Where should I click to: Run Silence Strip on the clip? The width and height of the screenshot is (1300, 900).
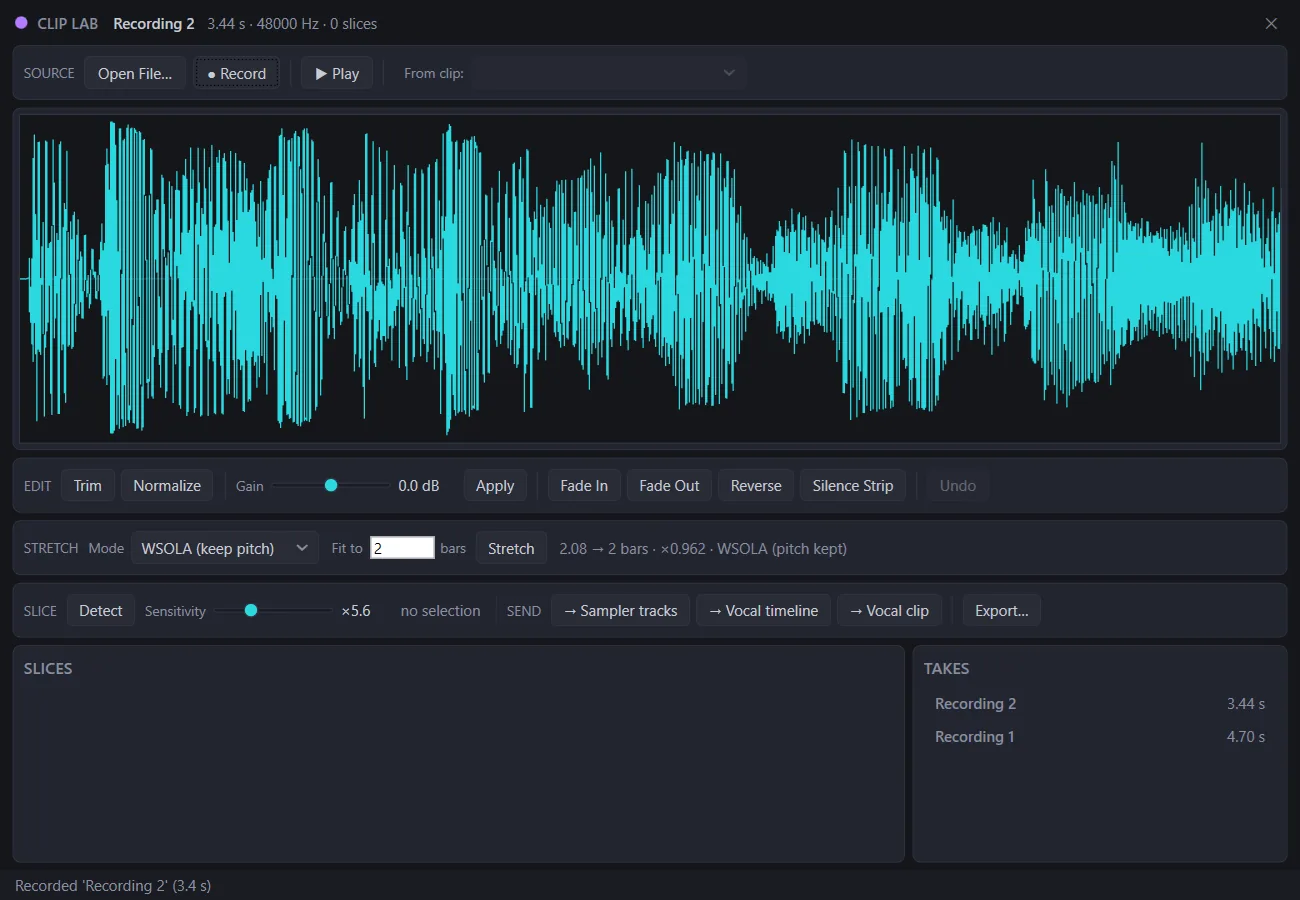pyautogui.click(x=853, y=485)
